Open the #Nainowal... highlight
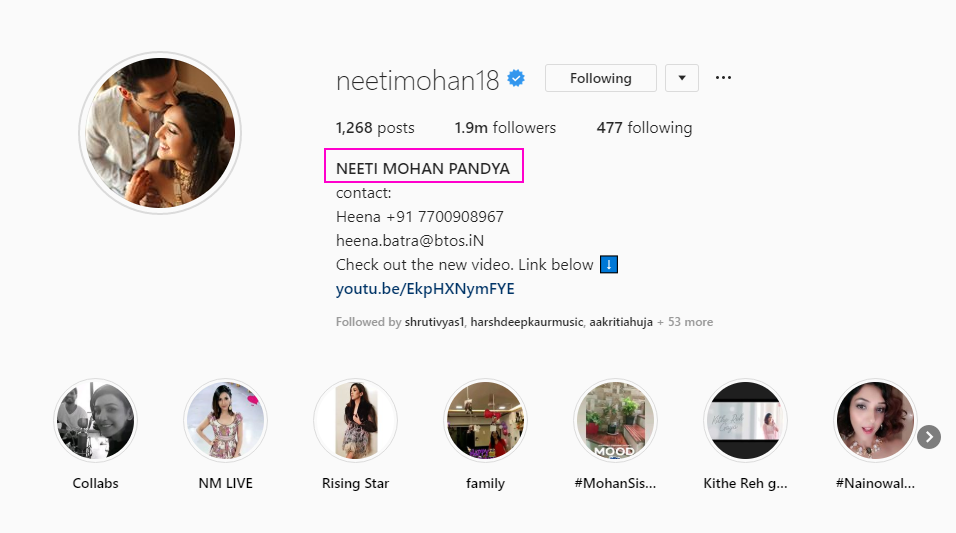Screen dimensions: 956x533 pyautogui.click(x=875, y=421)
